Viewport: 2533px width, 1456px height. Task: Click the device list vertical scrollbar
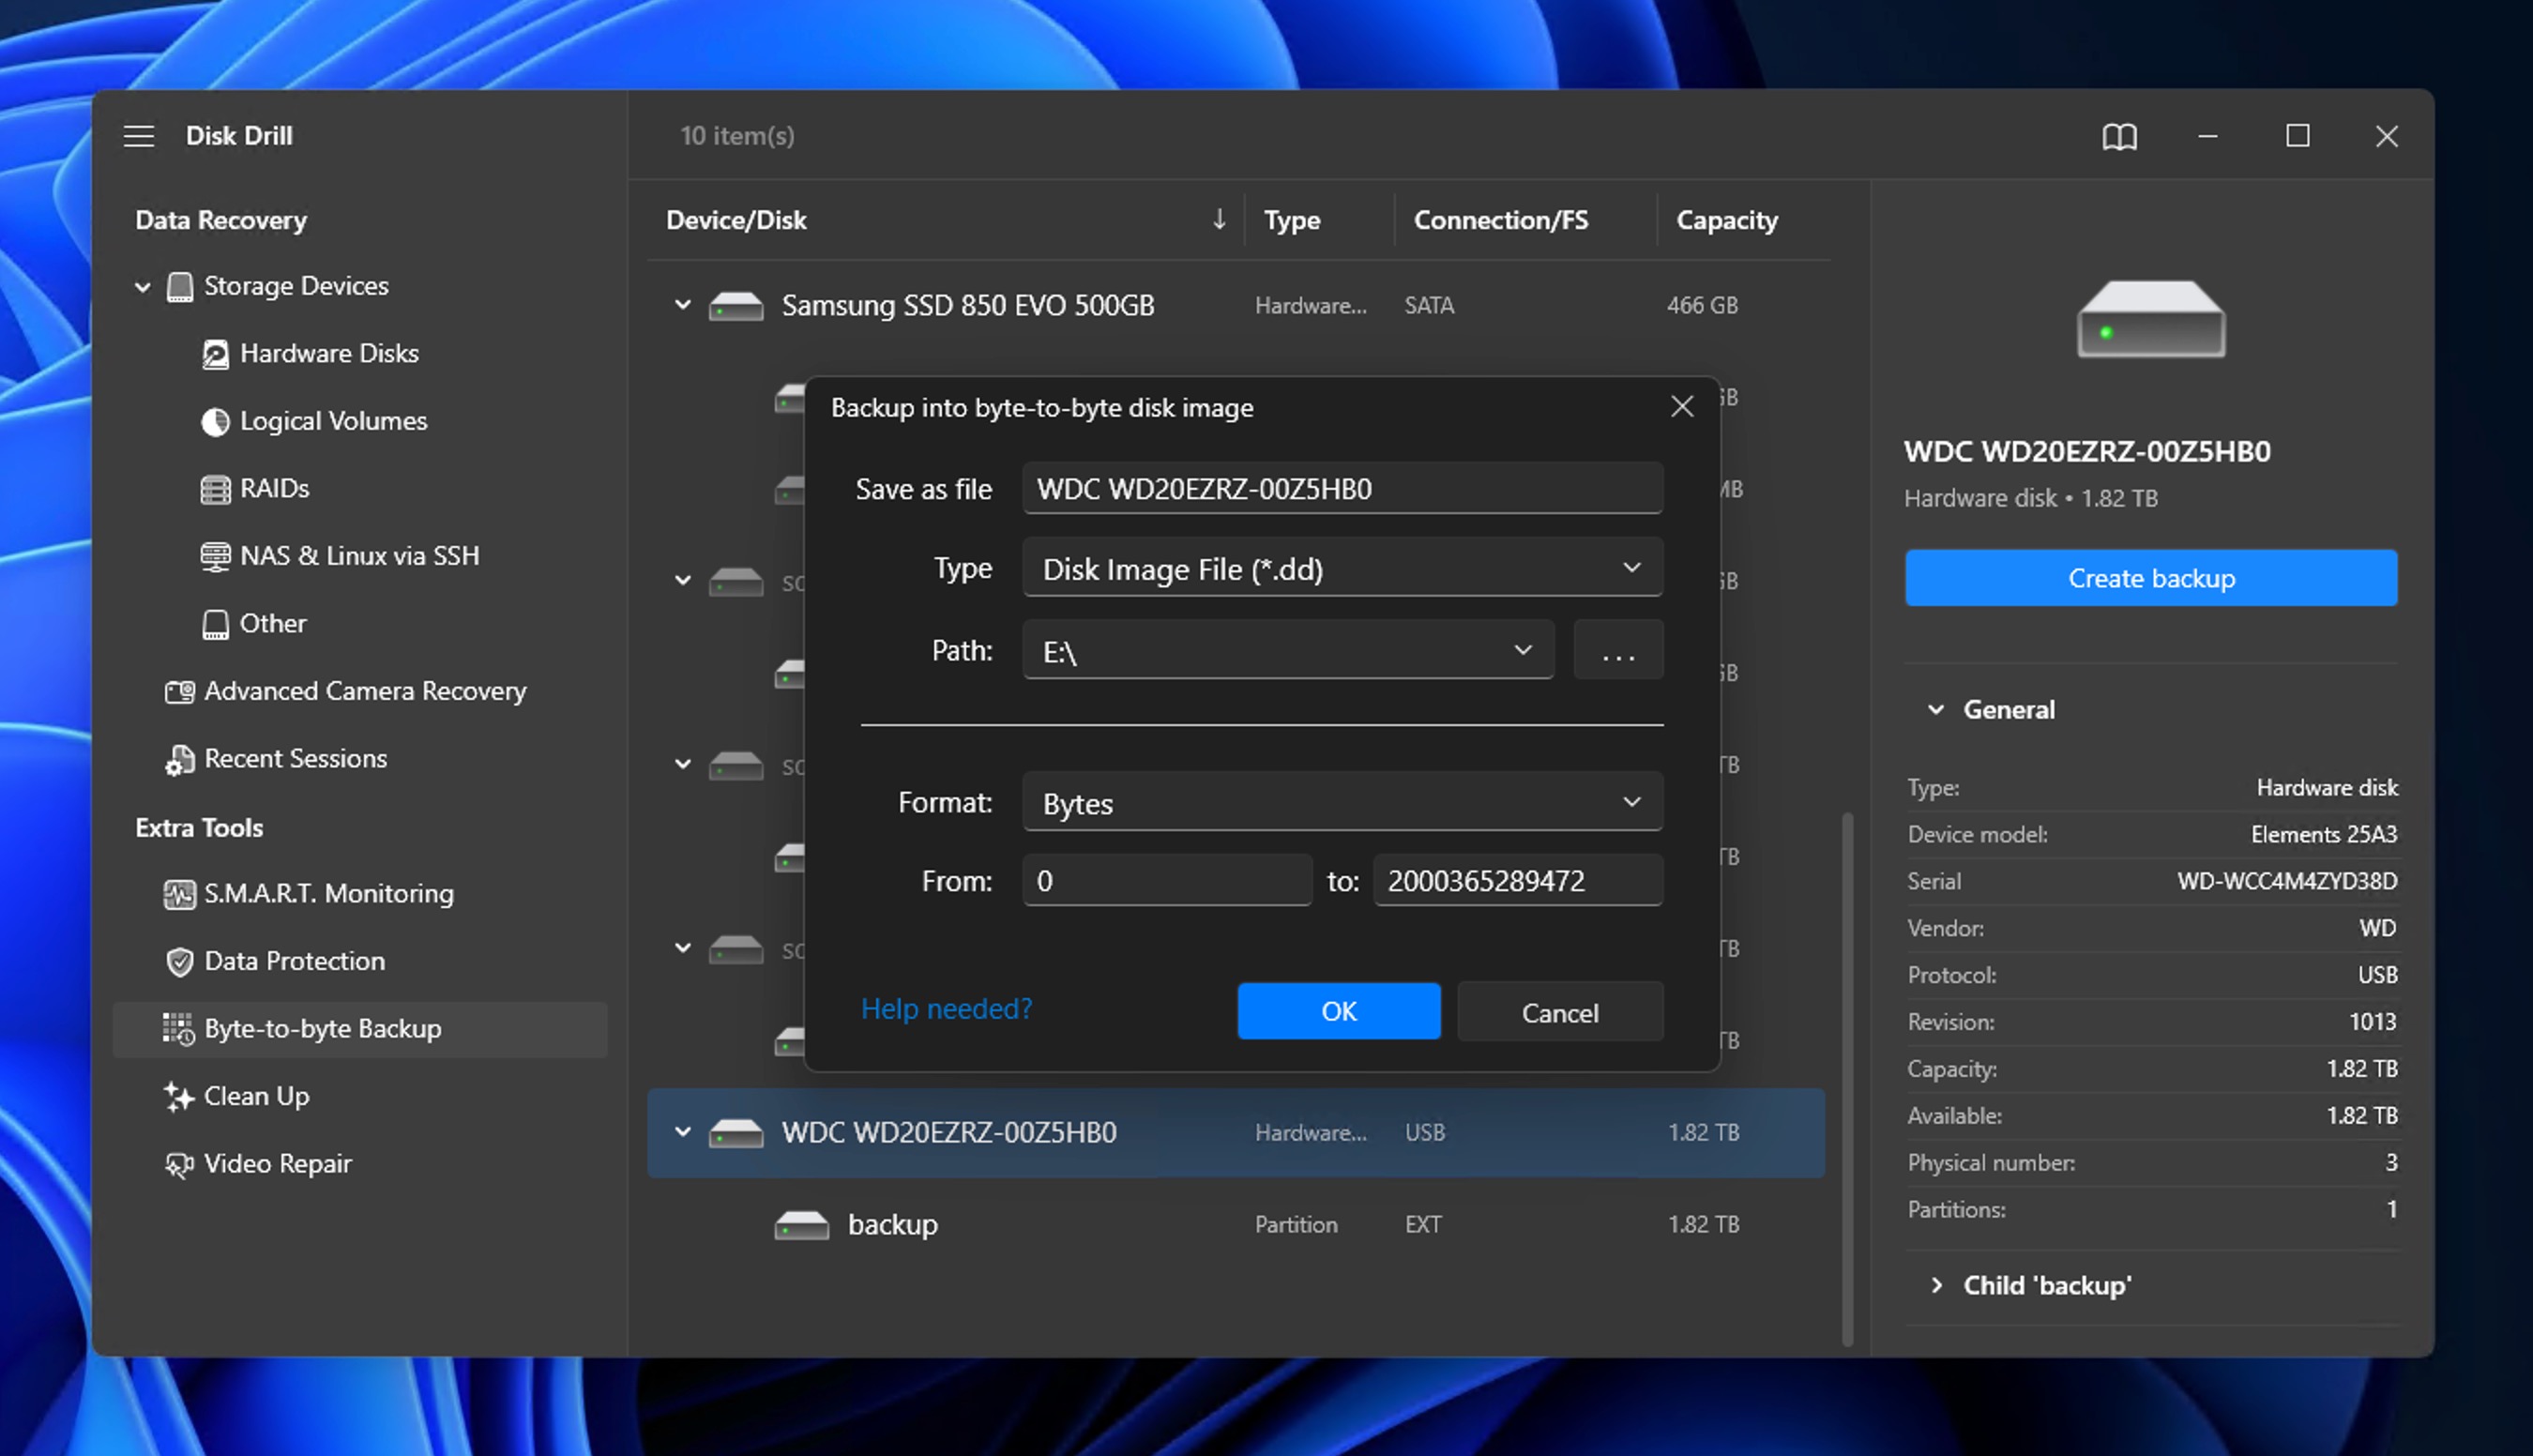pyautogui.click(x=1847, y=1080)
